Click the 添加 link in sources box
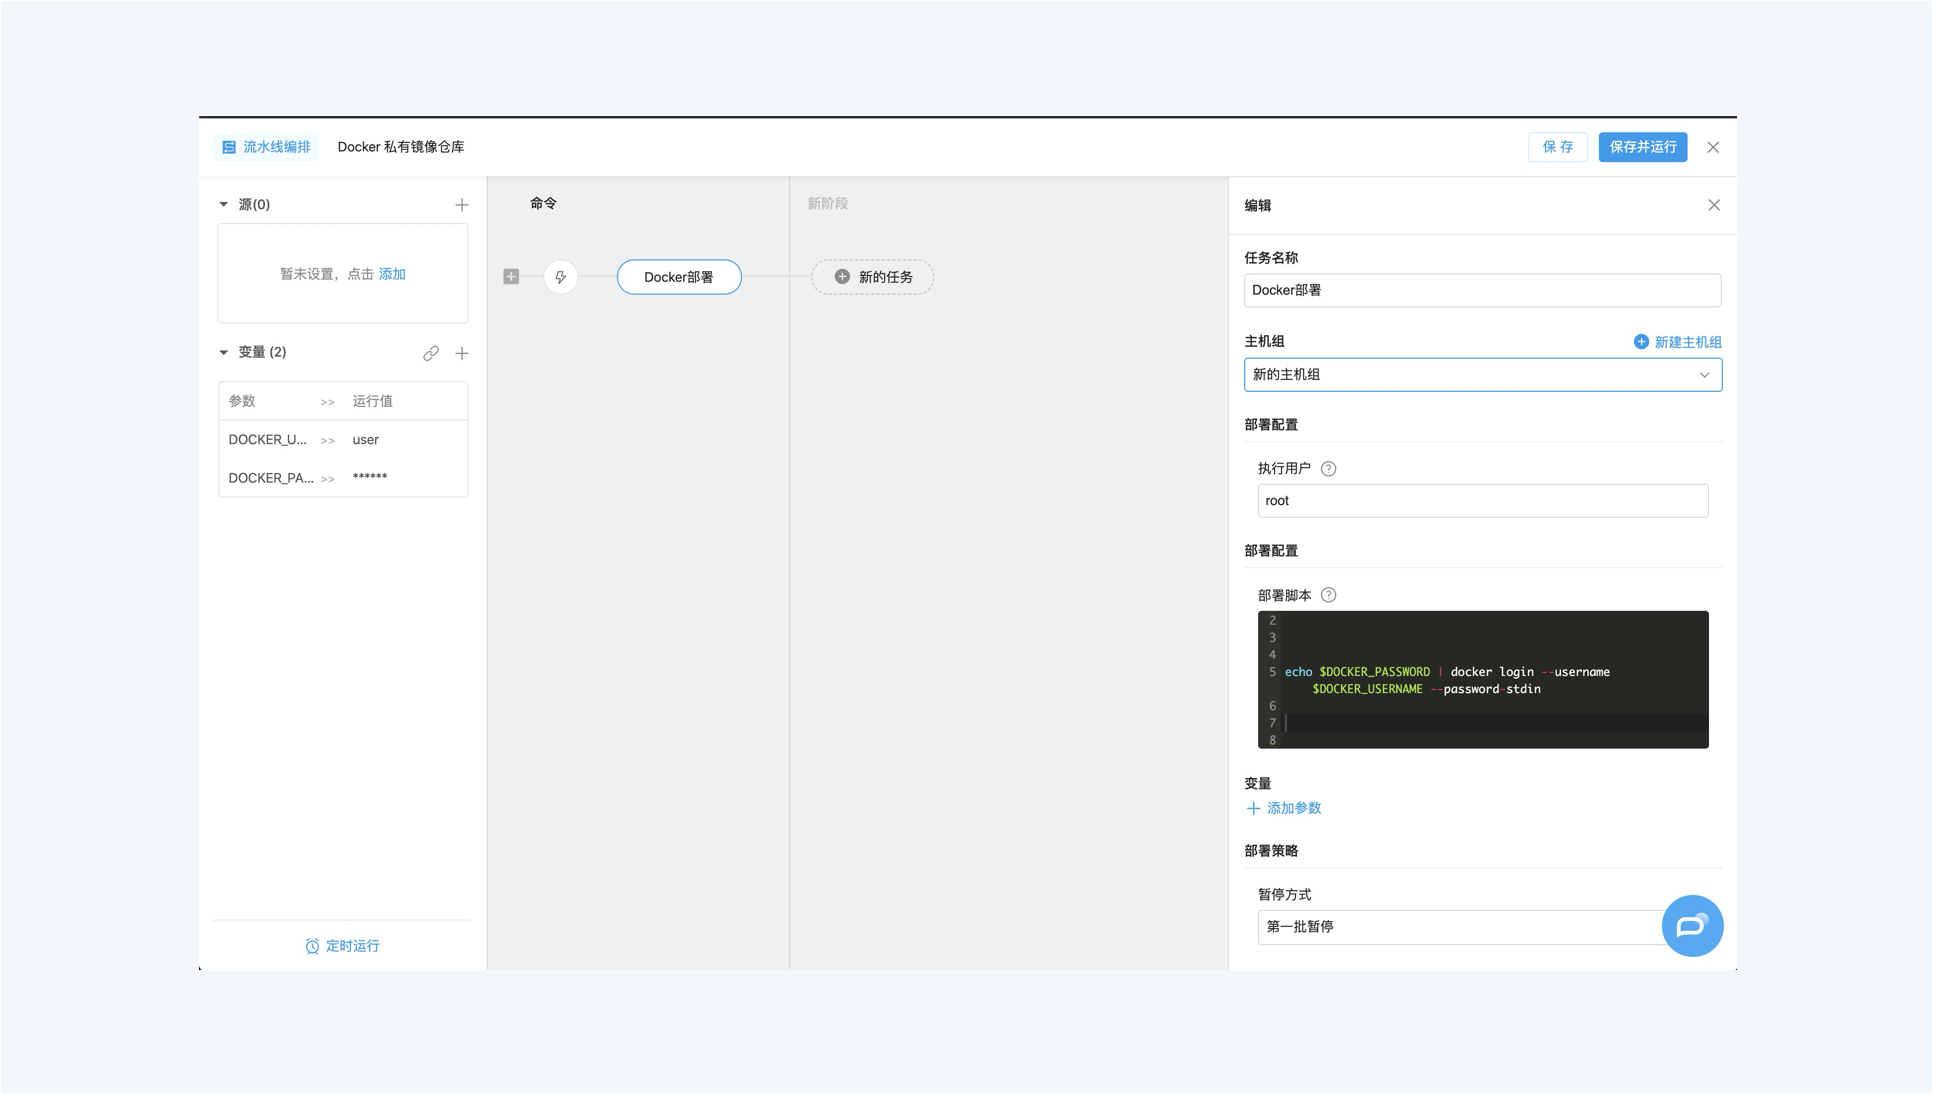Screen dimensions: 1933x1094 [392, 274]
